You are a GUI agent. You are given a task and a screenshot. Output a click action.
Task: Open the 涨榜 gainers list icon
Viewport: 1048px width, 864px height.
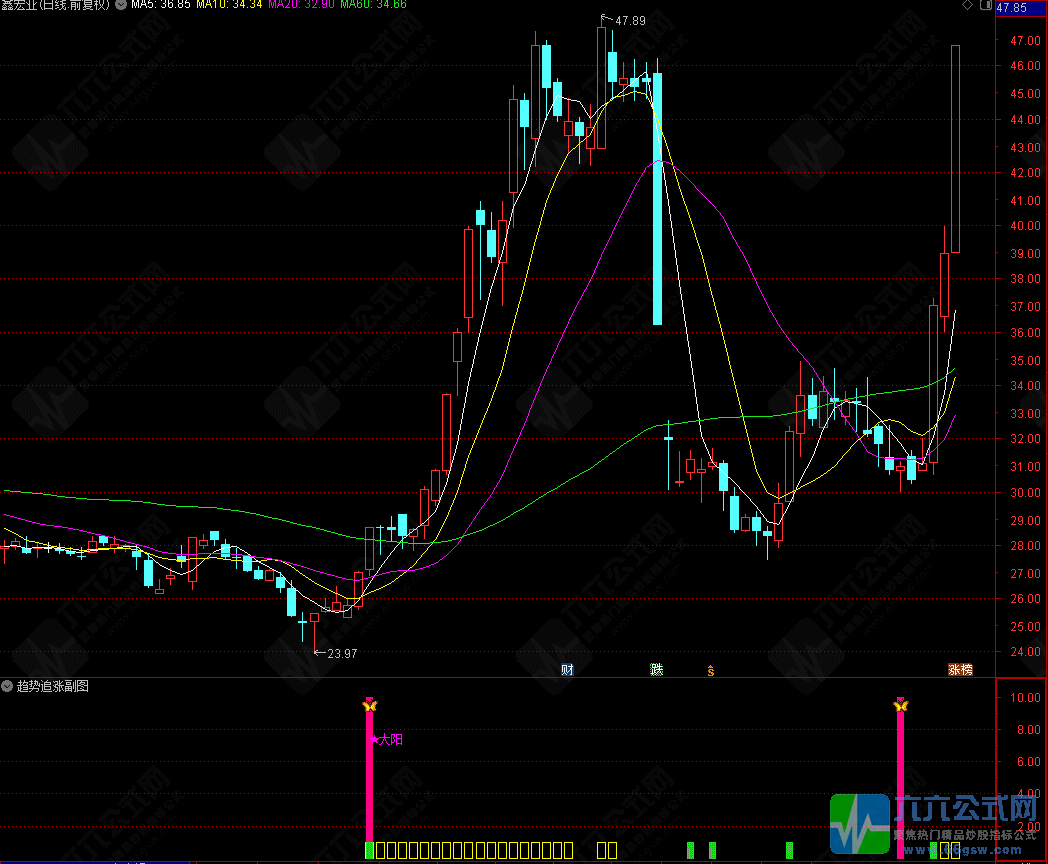click(x=960, y=670)
